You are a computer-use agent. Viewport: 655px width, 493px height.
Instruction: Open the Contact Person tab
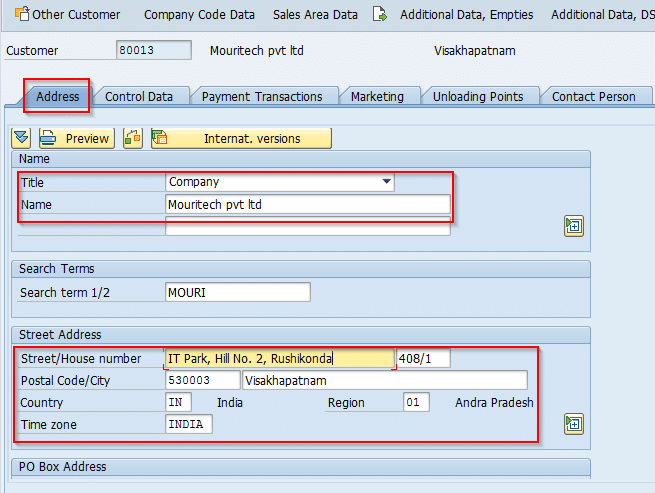[x=594, y=96]
